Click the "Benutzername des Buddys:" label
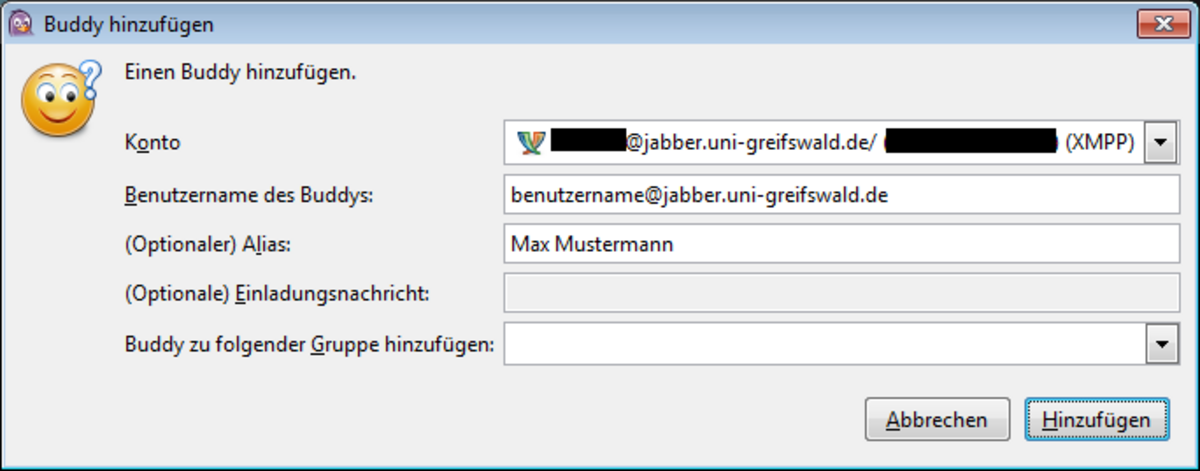 (248, 194)
